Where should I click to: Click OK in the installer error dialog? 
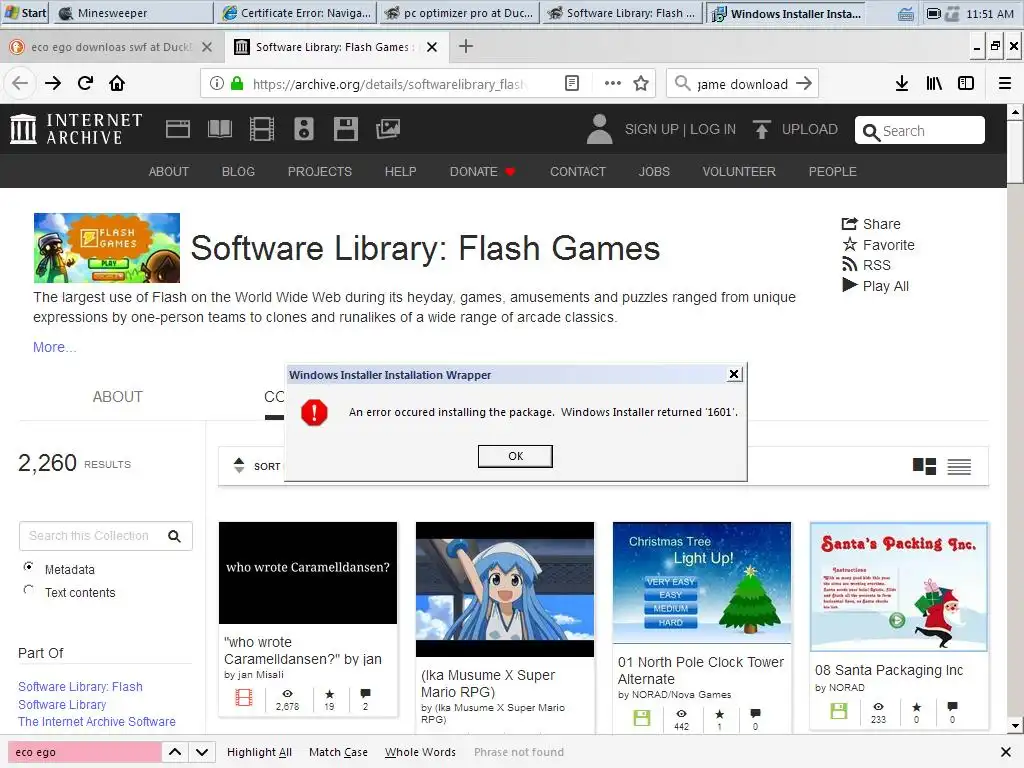click(515, 456)
